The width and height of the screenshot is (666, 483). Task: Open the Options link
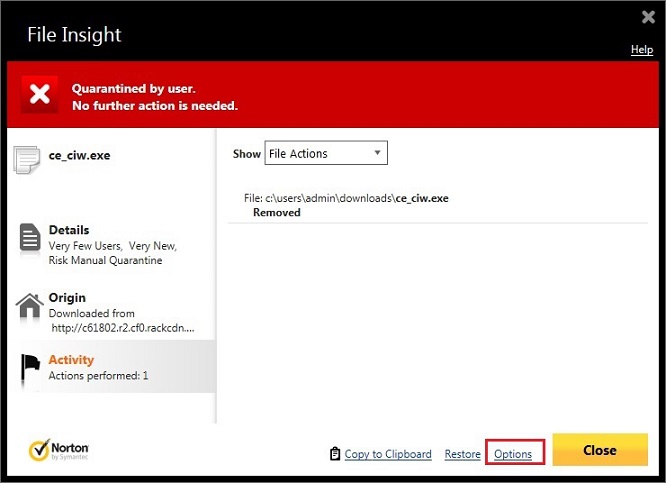click(513, 454)
